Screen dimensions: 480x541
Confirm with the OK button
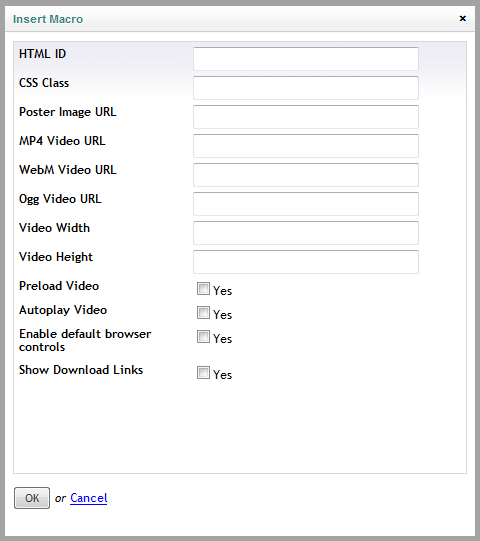click(32, 498)
